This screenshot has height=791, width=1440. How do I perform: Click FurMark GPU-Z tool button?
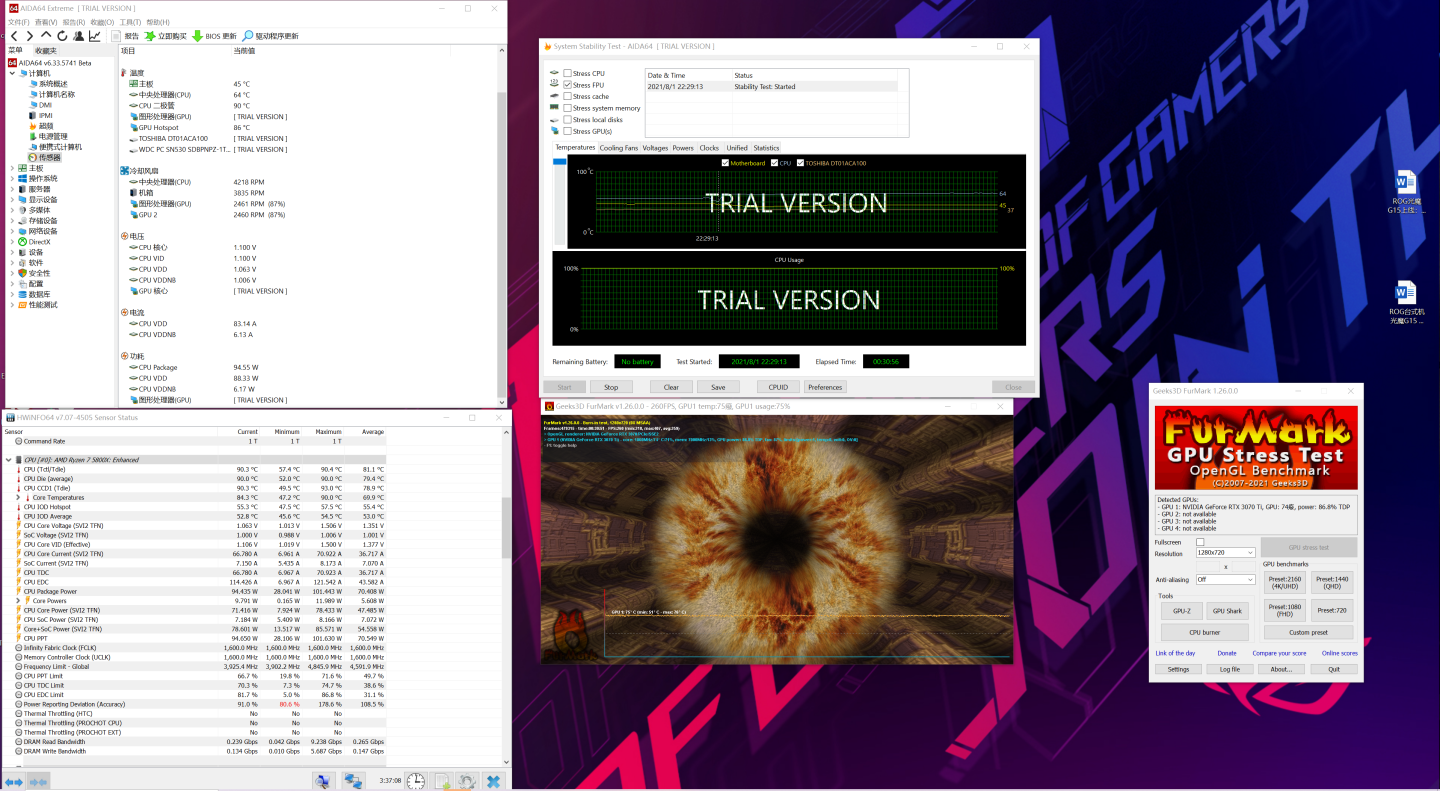[x=1182, y=610]
